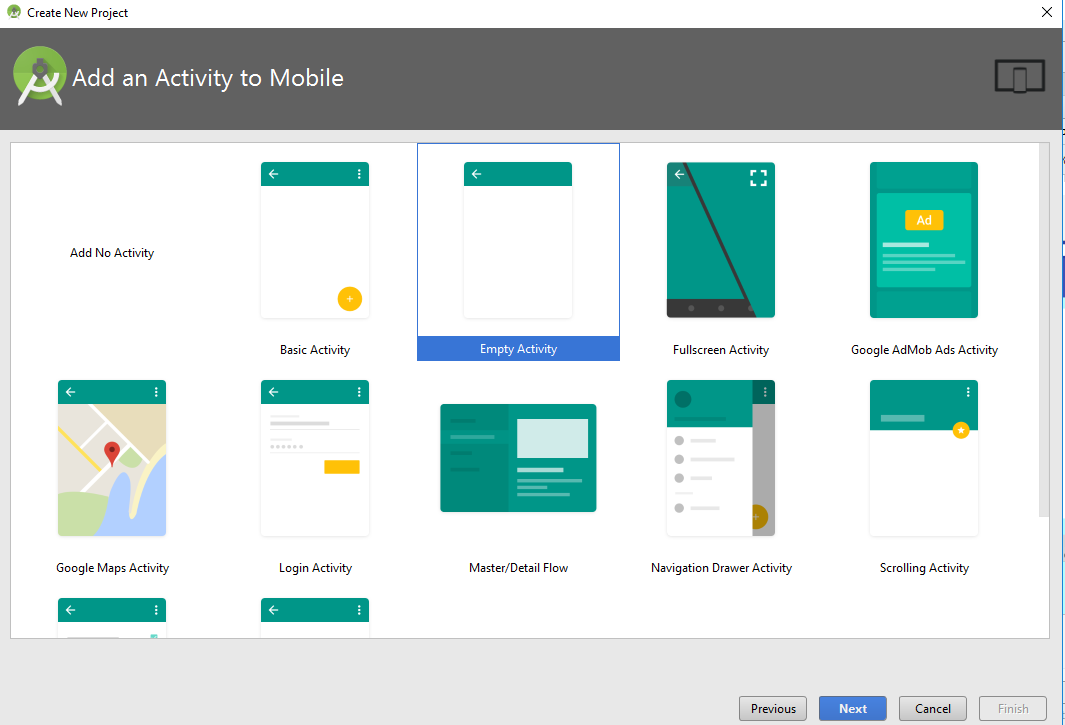Click the floating action button on Basic Activity preview

pos(349,298)
